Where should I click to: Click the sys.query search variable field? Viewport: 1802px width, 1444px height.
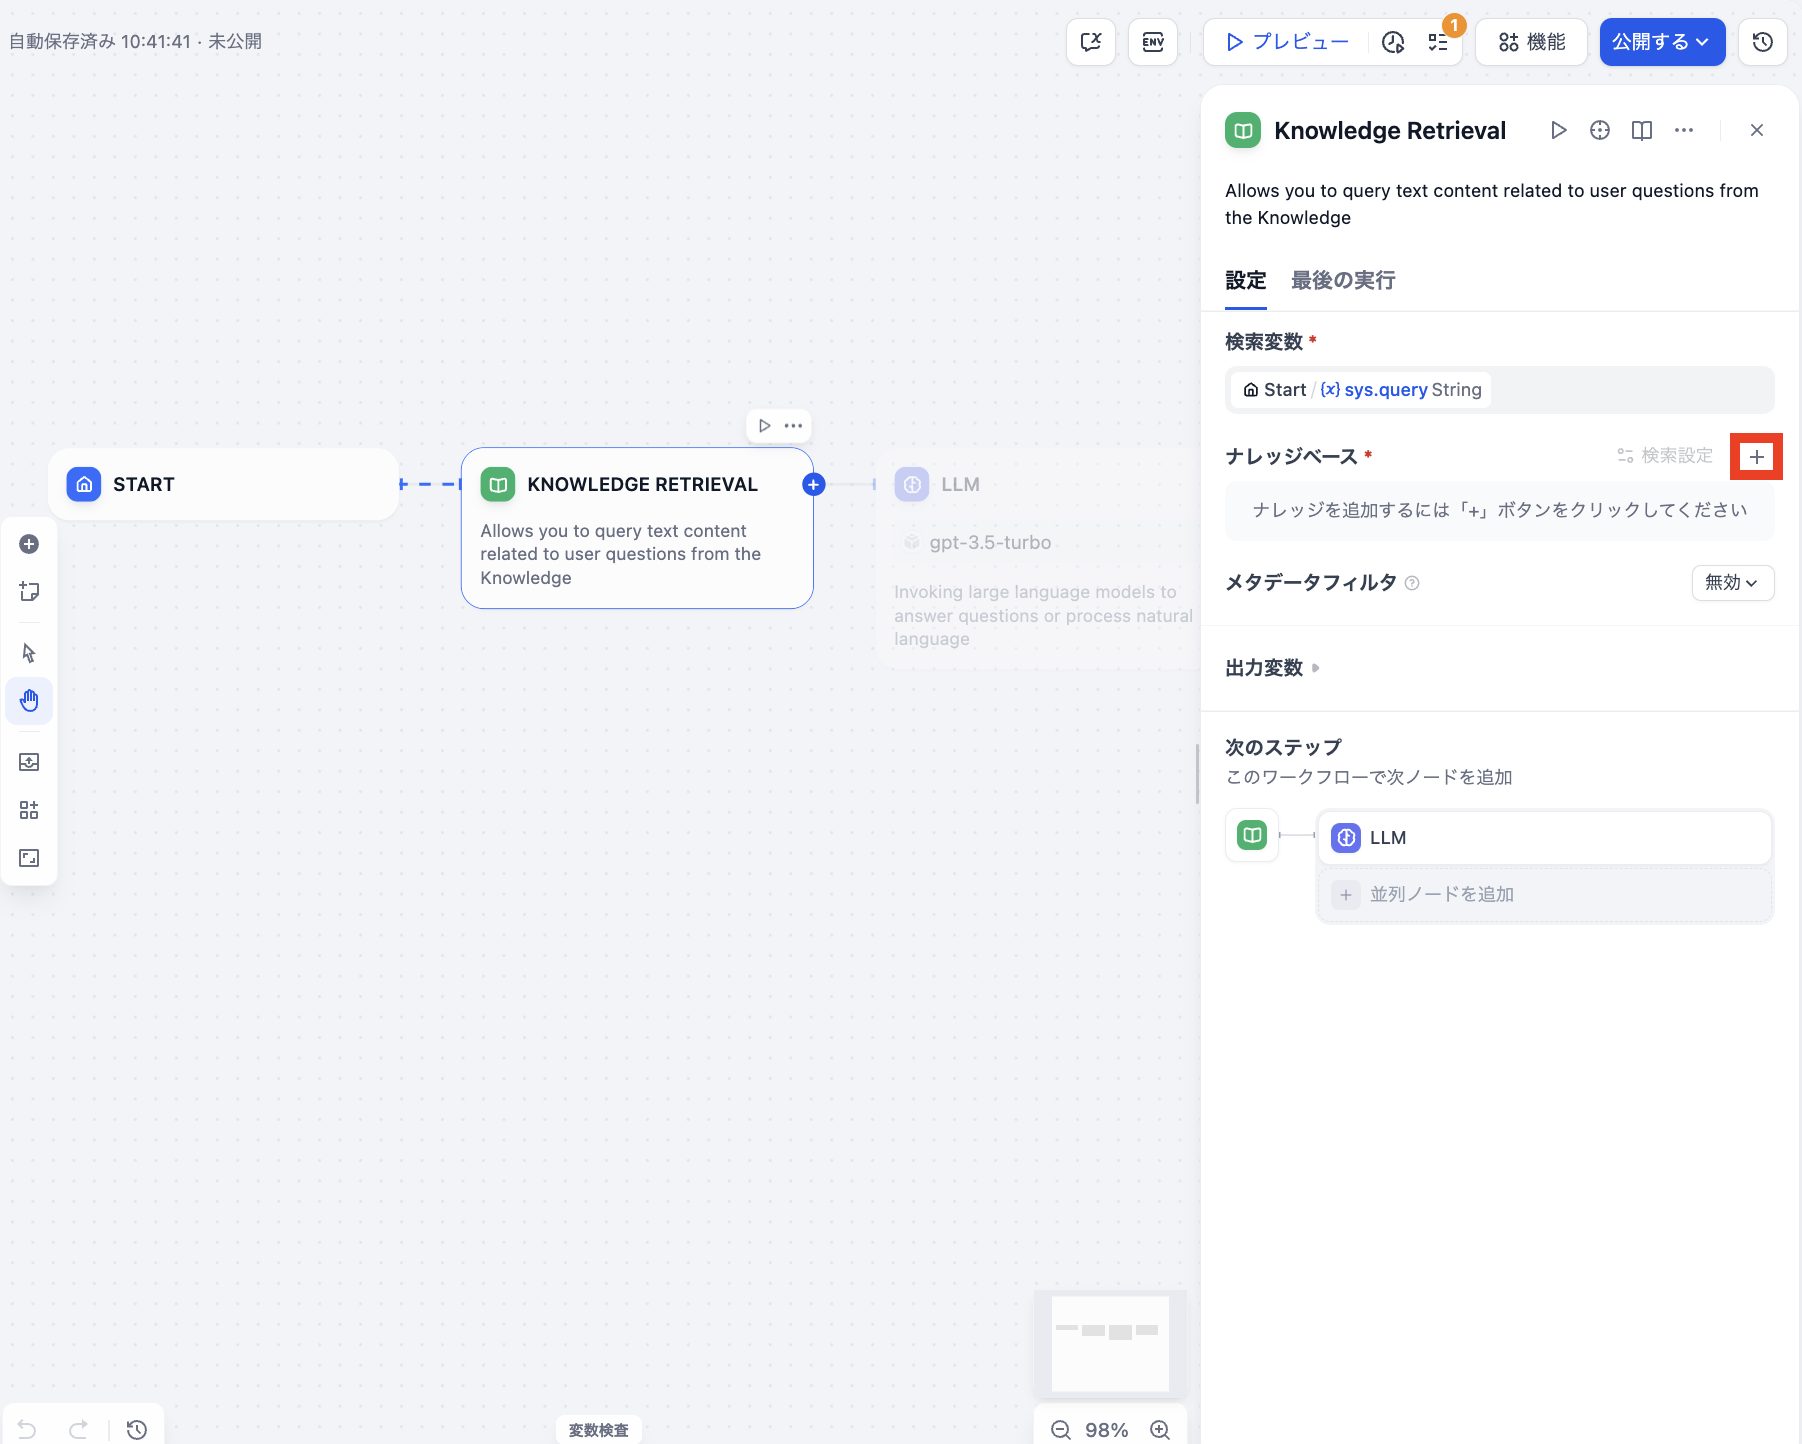pos(1498,390)
